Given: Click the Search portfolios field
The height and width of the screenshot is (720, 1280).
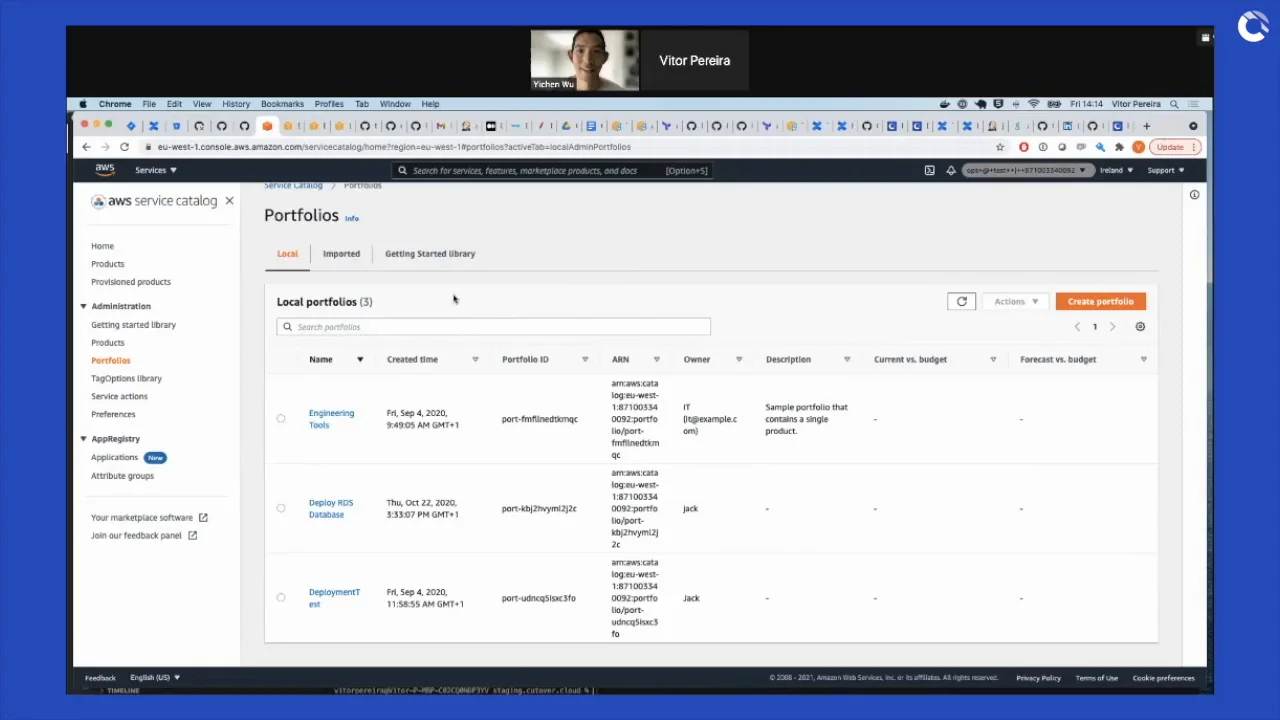Looking at the screenshot, I should tap(494, 327).
